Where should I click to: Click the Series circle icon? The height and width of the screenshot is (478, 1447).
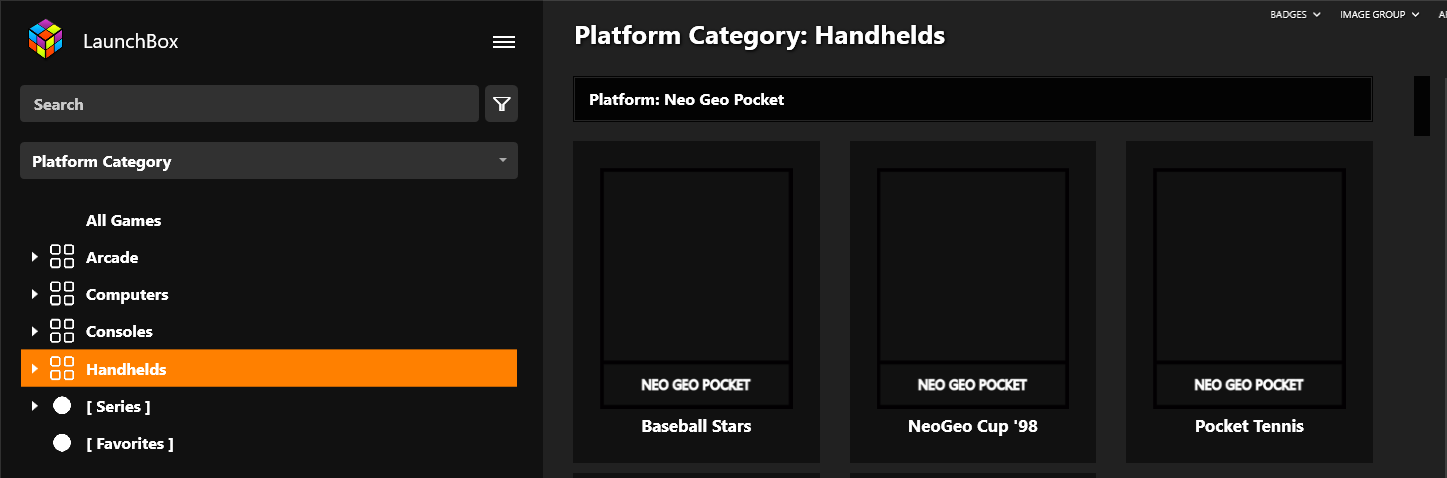(x=62, y=406)
